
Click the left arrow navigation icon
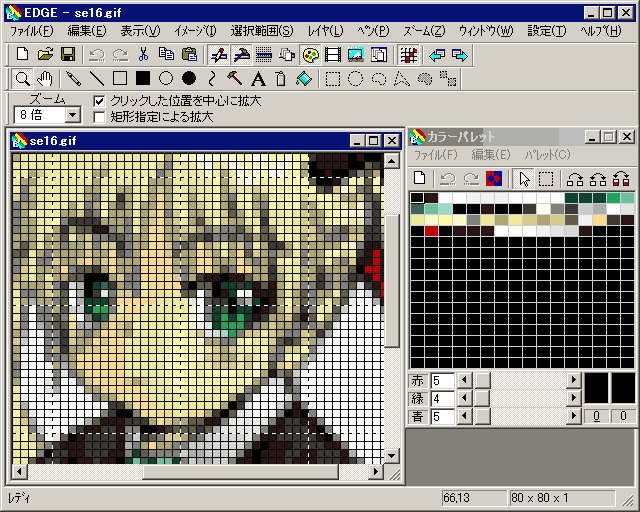[x=437, y=55]
